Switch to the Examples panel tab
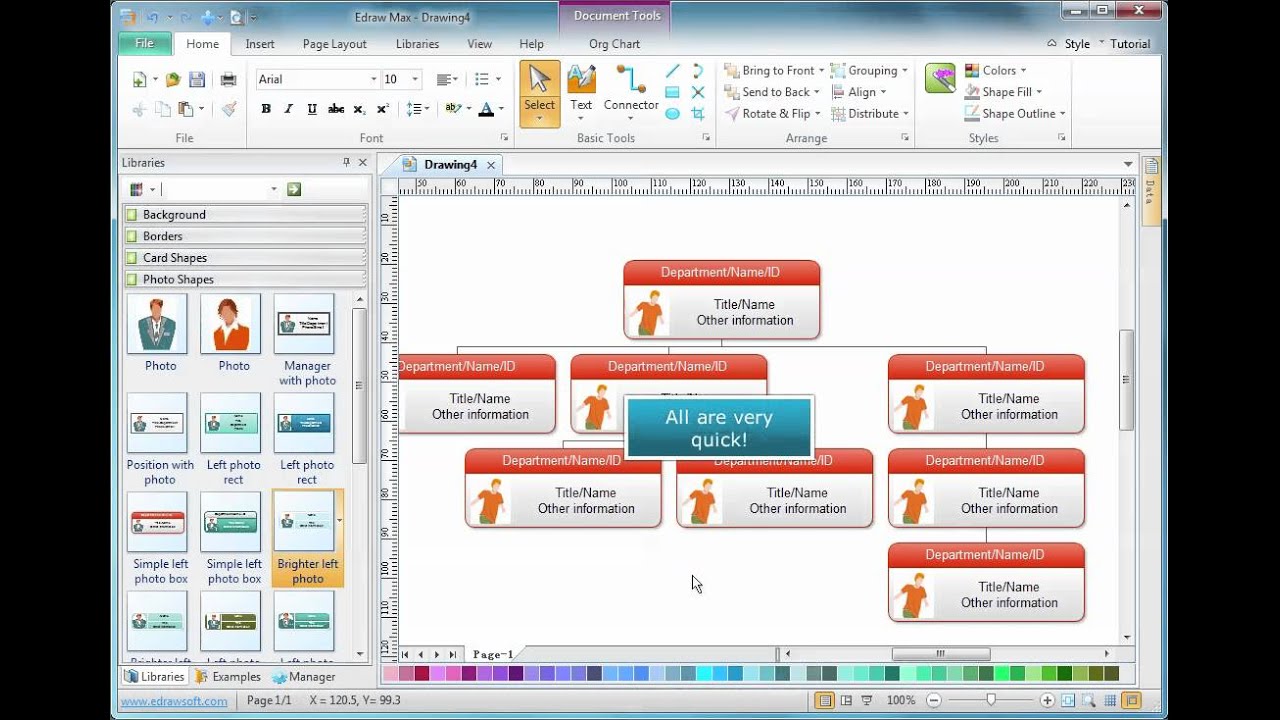 227,677
